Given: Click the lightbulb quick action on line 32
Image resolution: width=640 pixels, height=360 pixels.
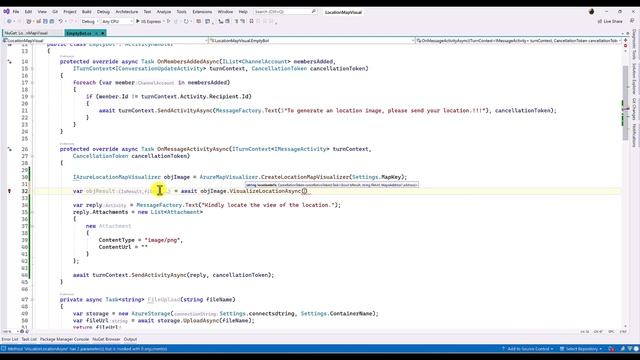Looking at the screenshot, I should [x=9, y=191].
